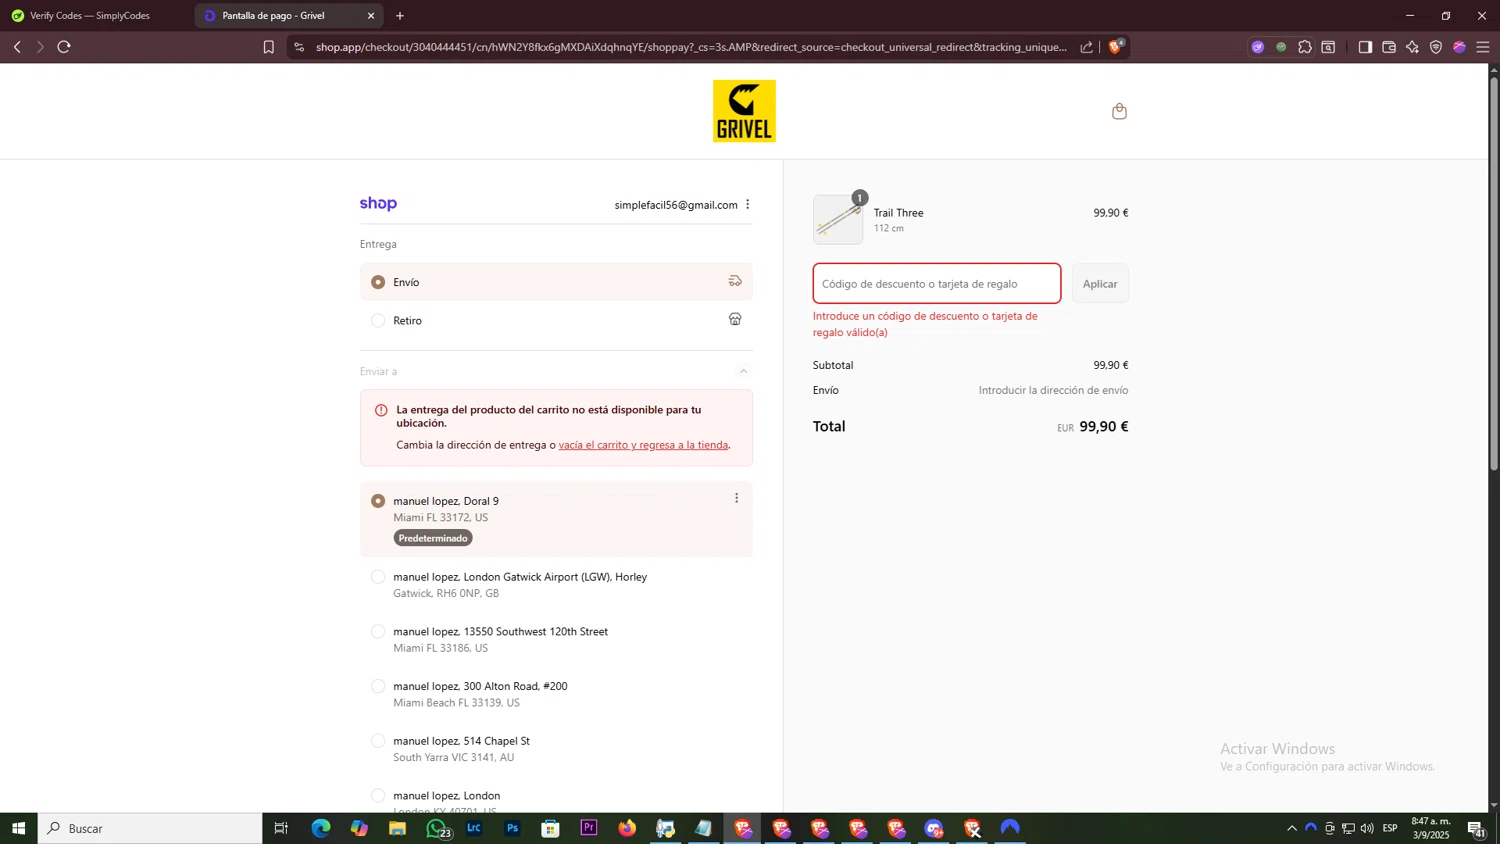Click the ESP language indicator
This screenshot has width=1500, height=844.
point(1390,828)
